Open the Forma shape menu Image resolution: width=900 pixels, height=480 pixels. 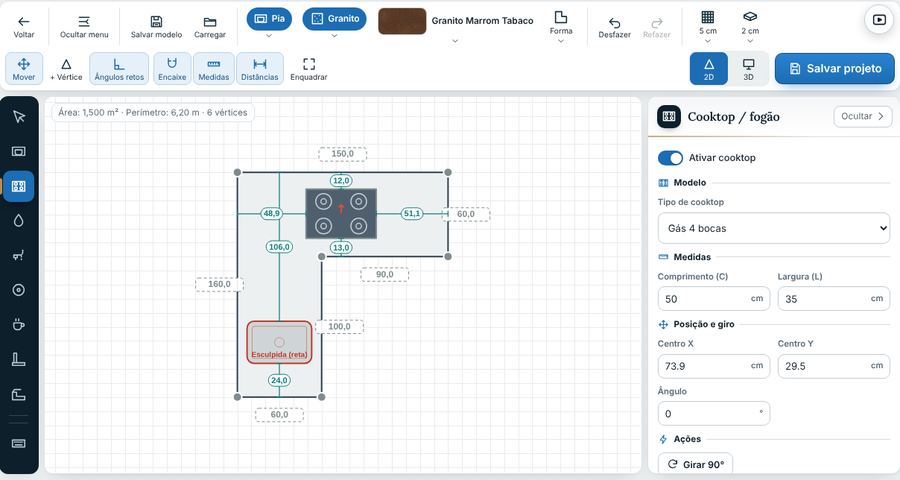click(561, 26)
